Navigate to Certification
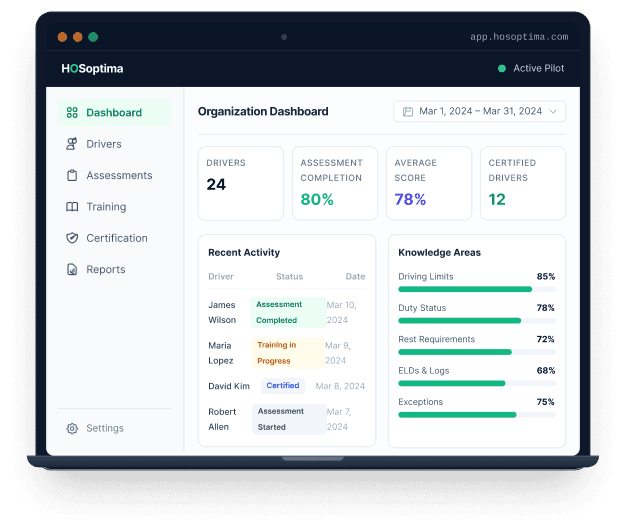The height and width of the screenshot is (530, 626). point(115,238)
